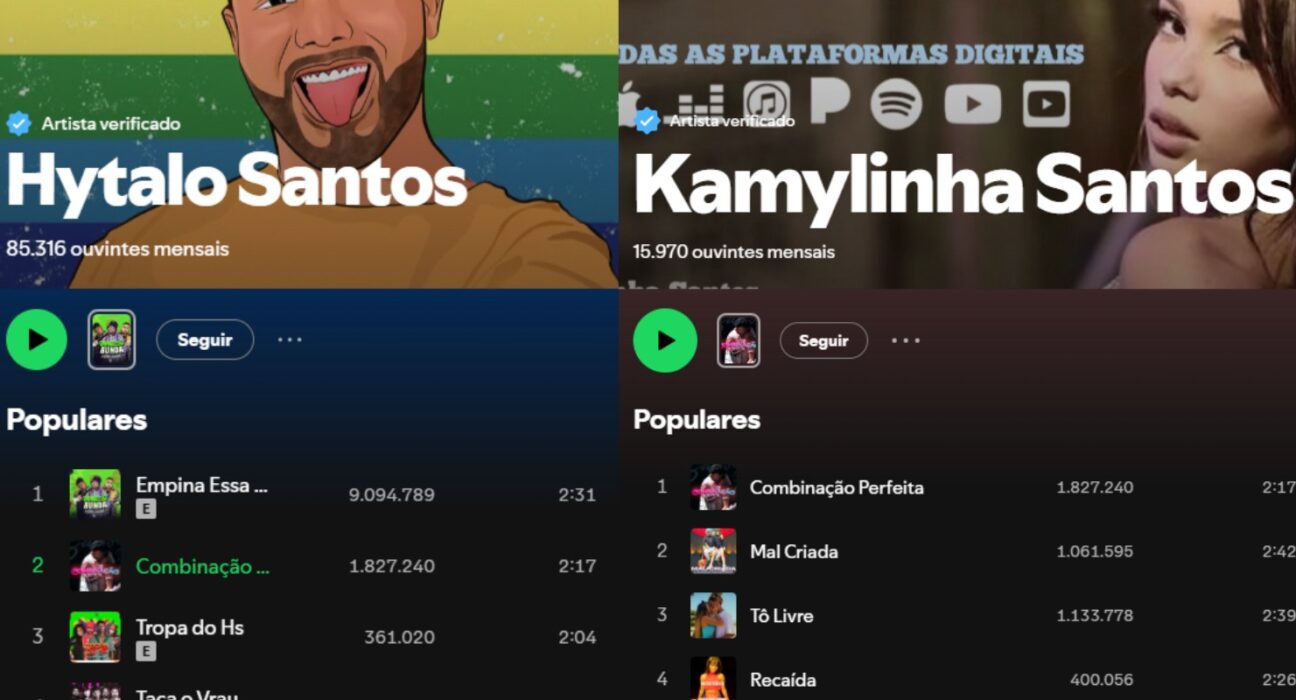Play Kamylinha Santos' popular tracks
The width and height of the screenshot is (1296, 700).
(665, 341)
